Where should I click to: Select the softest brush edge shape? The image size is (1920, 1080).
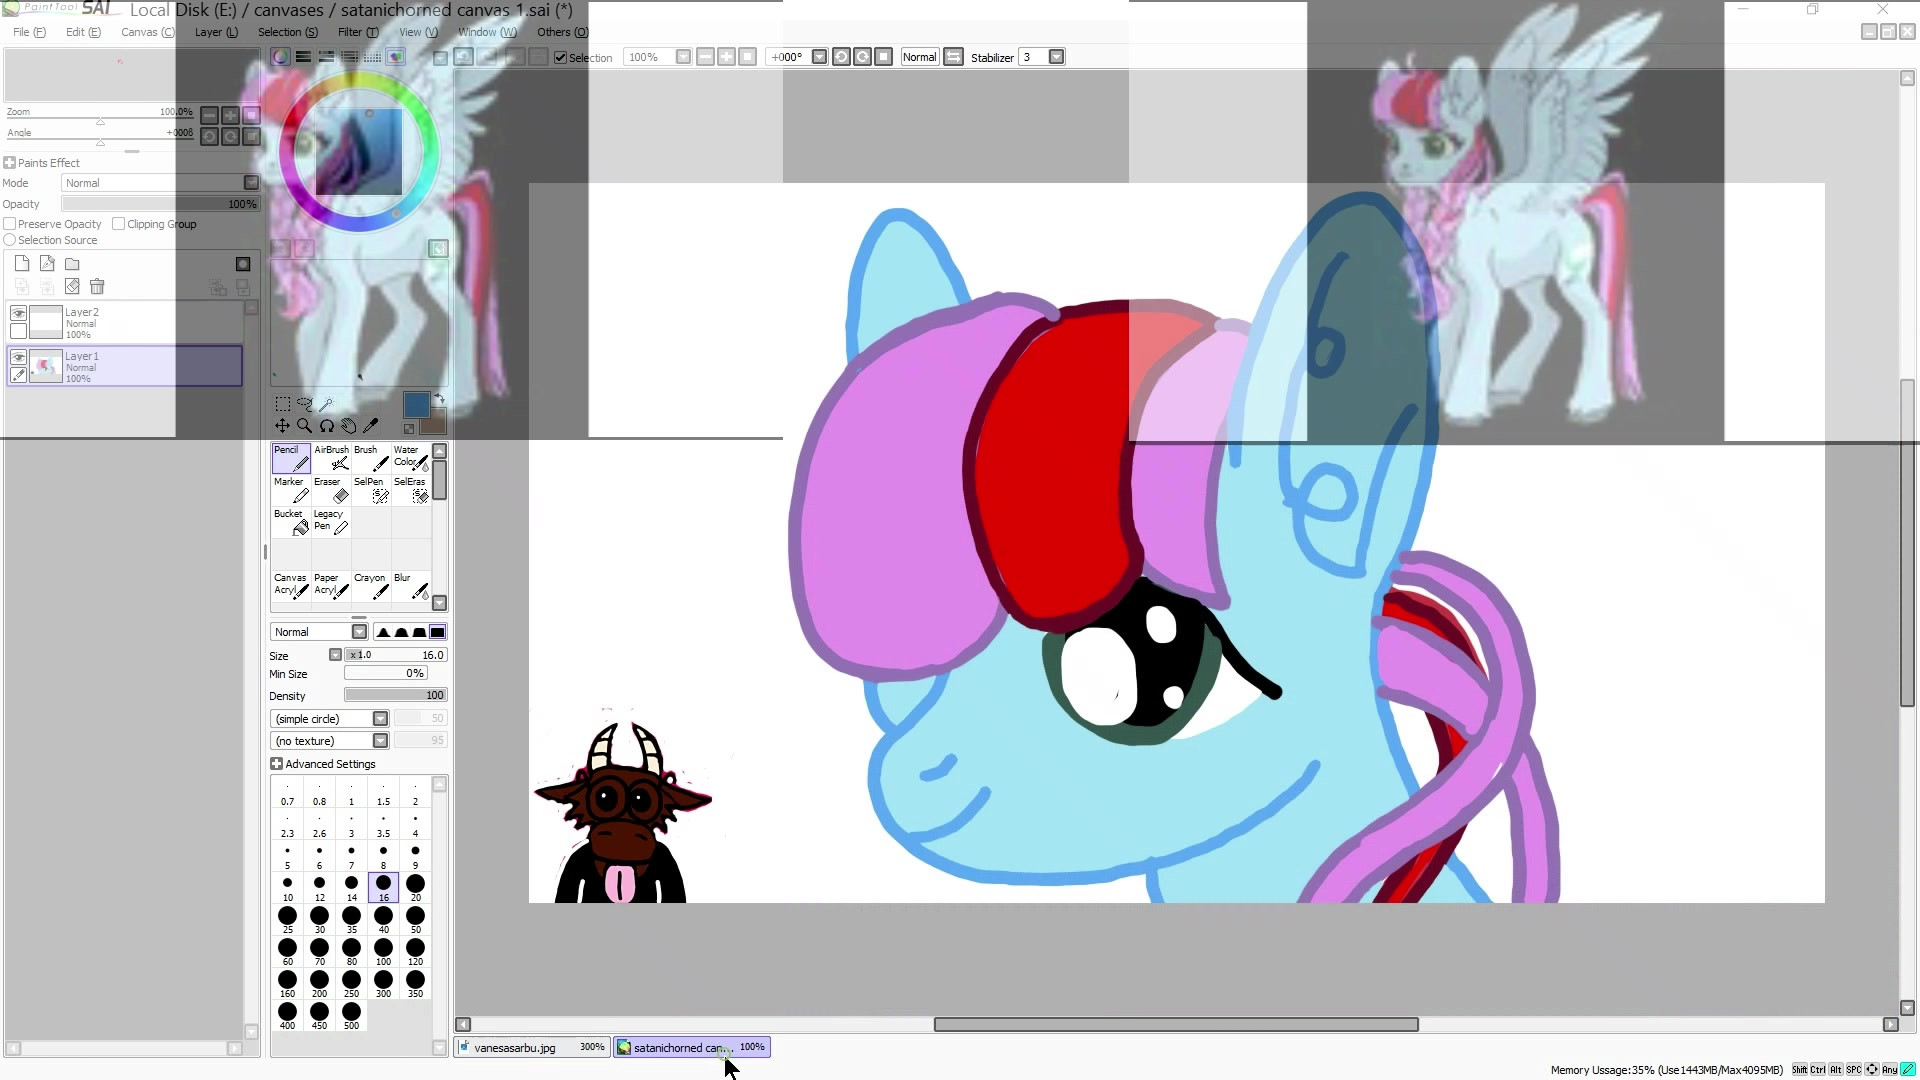tap(383, 632)
